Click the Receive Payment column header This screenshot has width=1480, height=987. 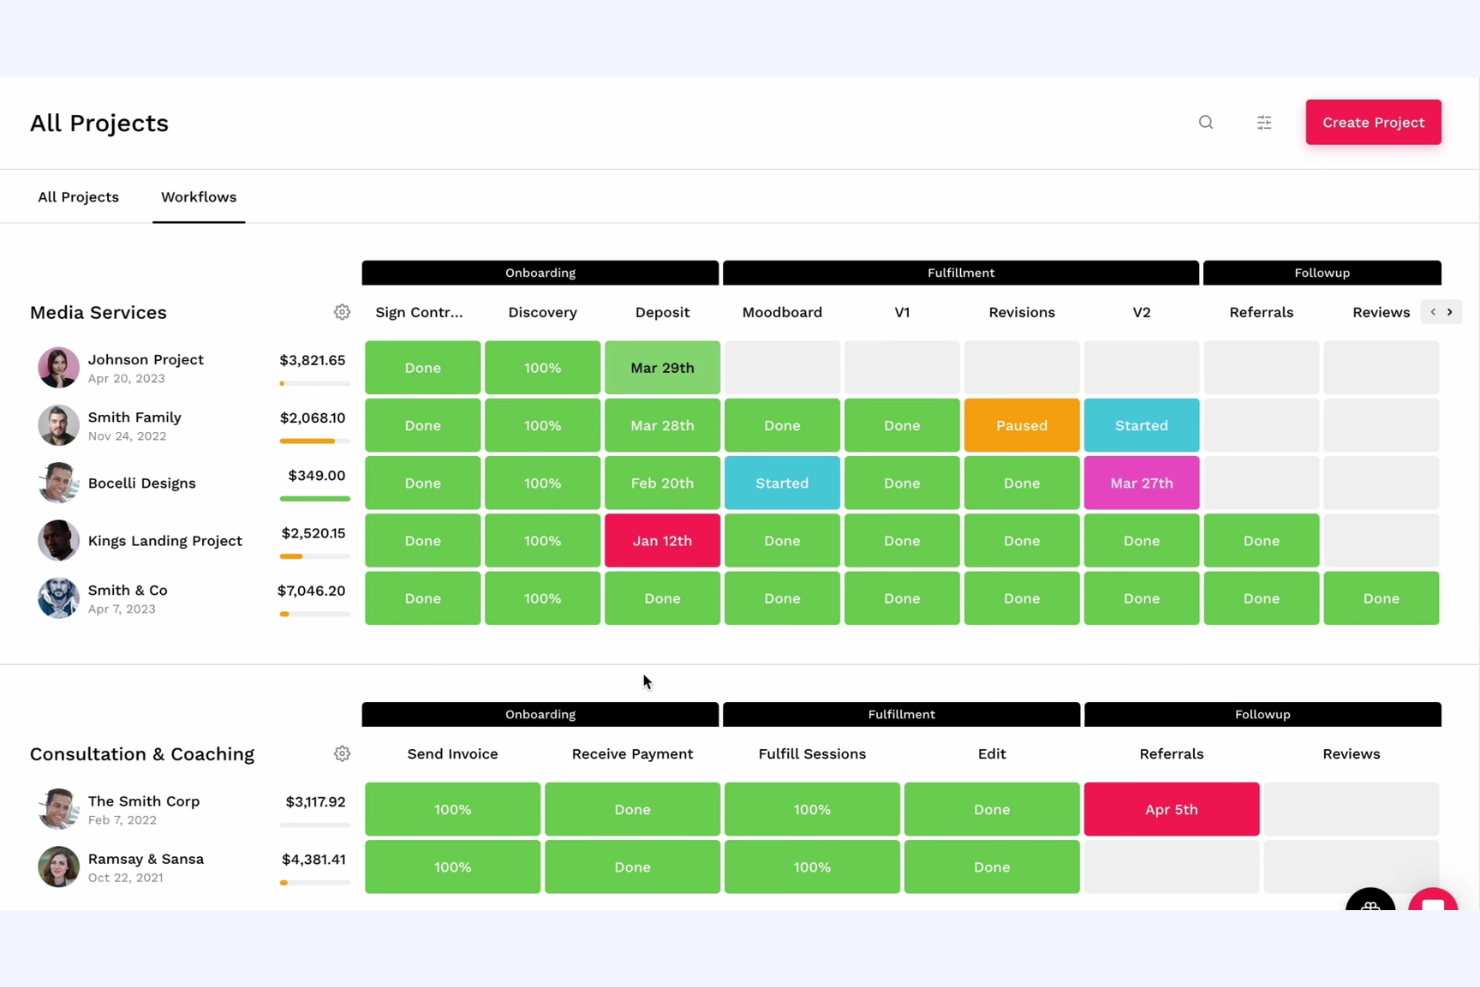tap(632, 753)
